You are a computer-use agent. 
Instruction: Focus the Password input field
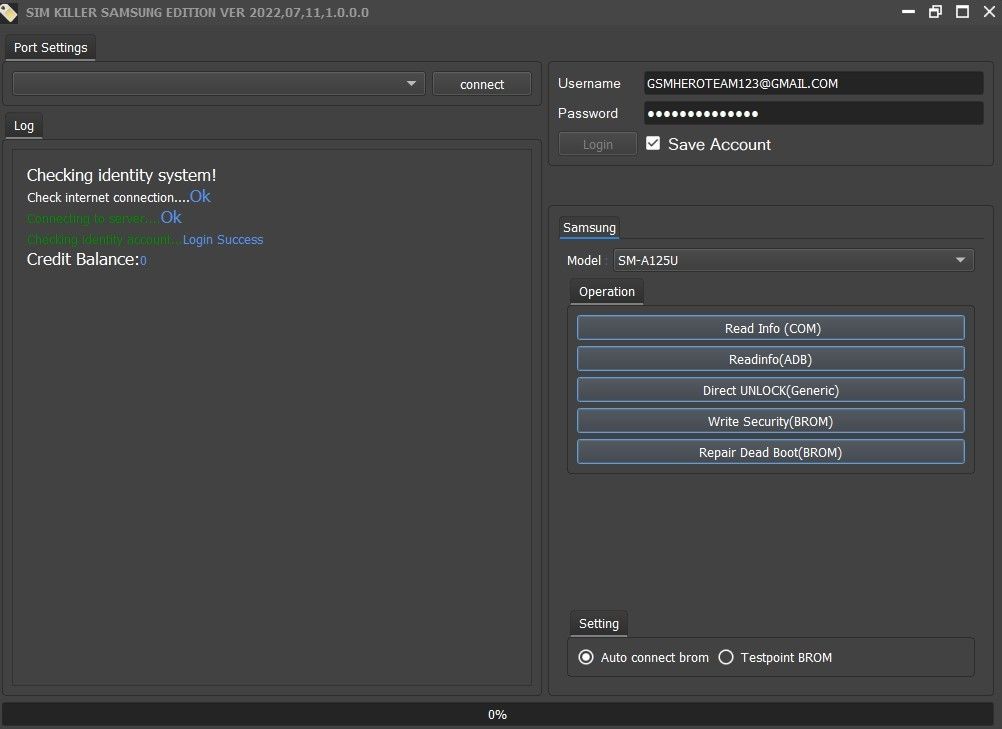tap(813, 114)
